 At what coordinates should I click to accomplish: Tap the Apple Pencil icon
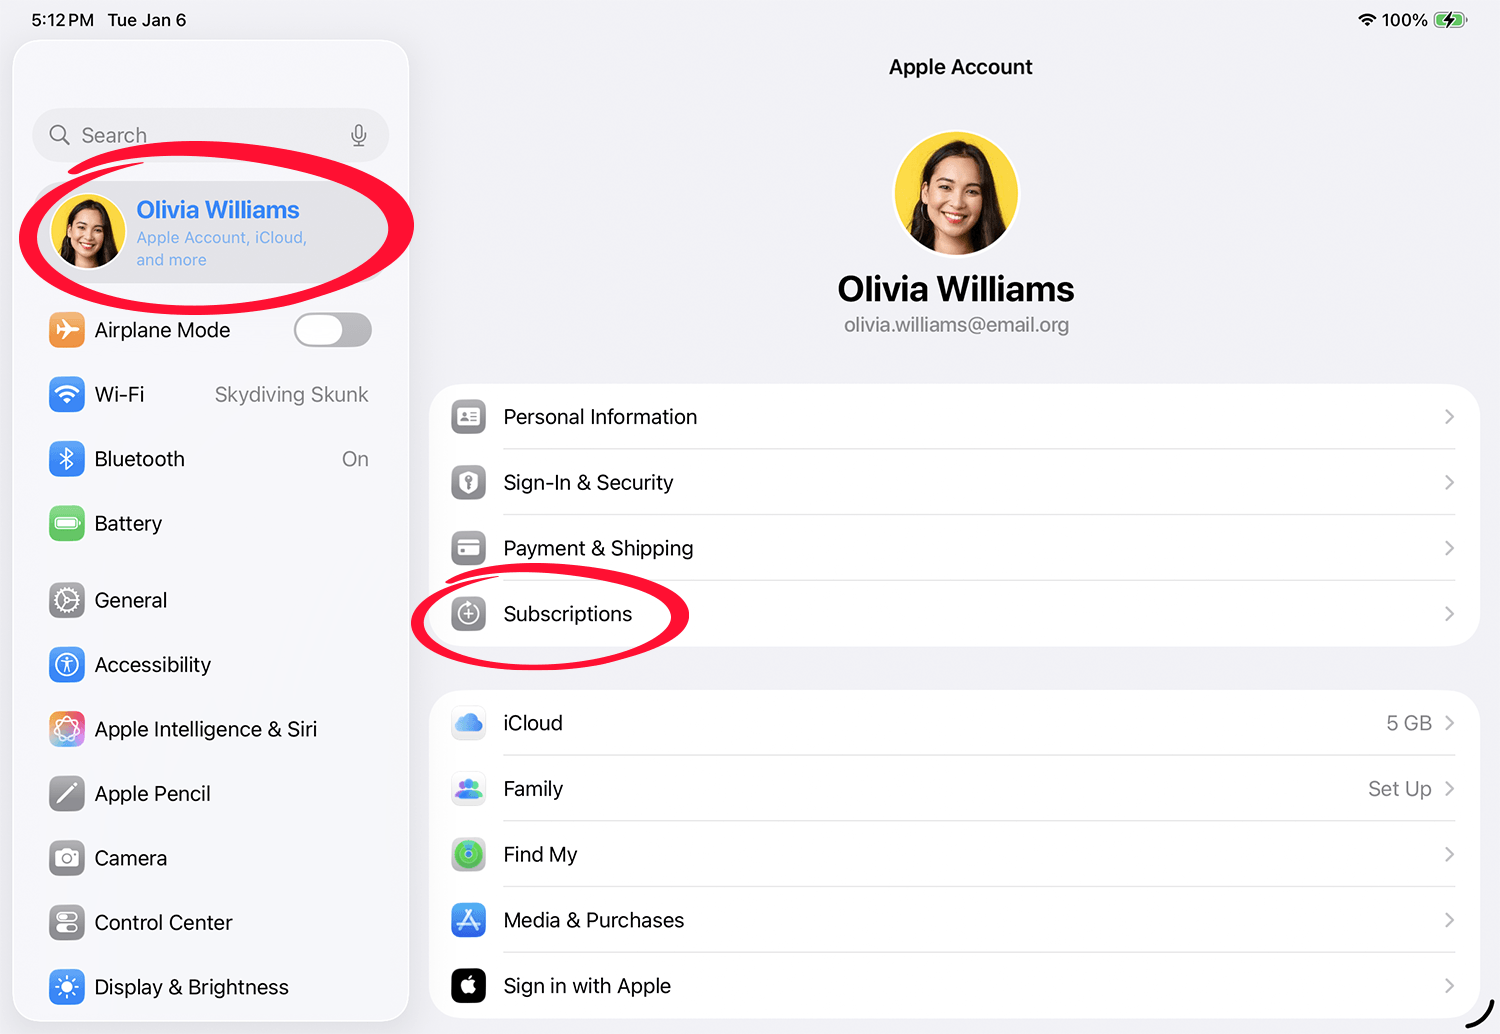tap(67, 793)
